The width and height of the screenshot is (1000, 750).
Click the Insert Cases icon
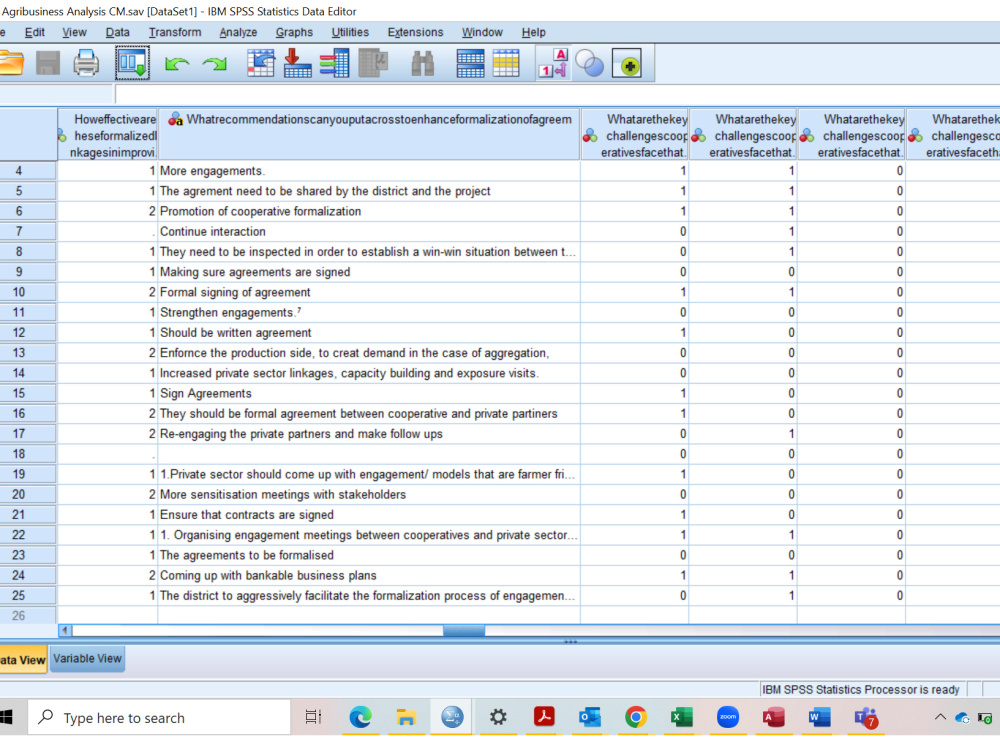click(x=470, y=63)
